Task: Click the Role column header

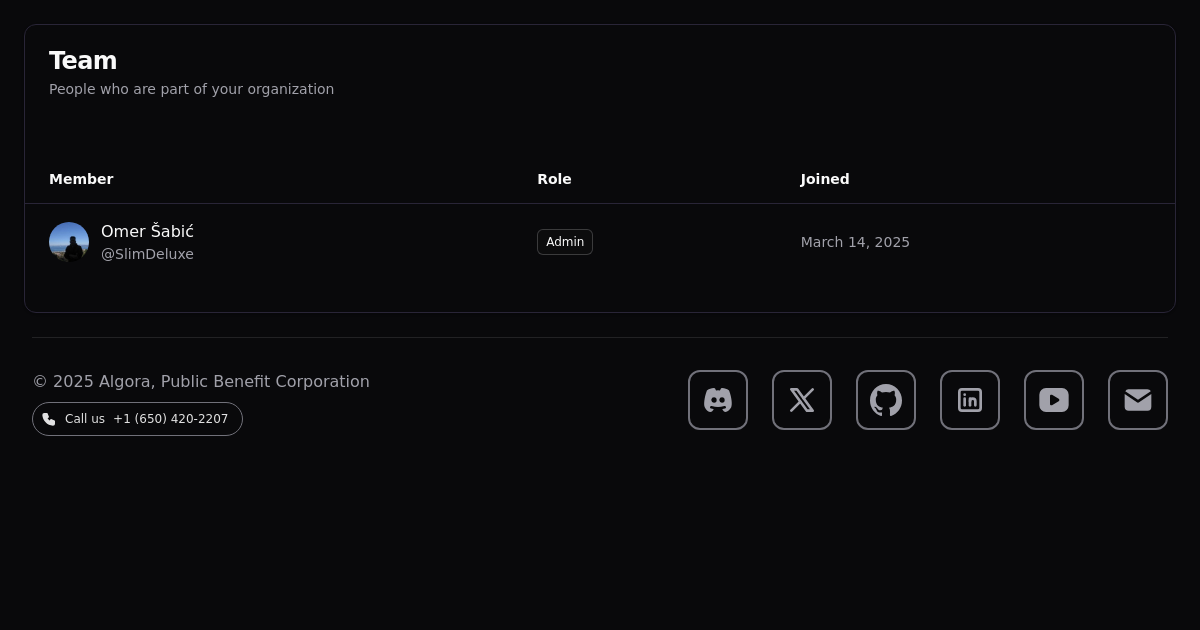Action: [554, 179]
